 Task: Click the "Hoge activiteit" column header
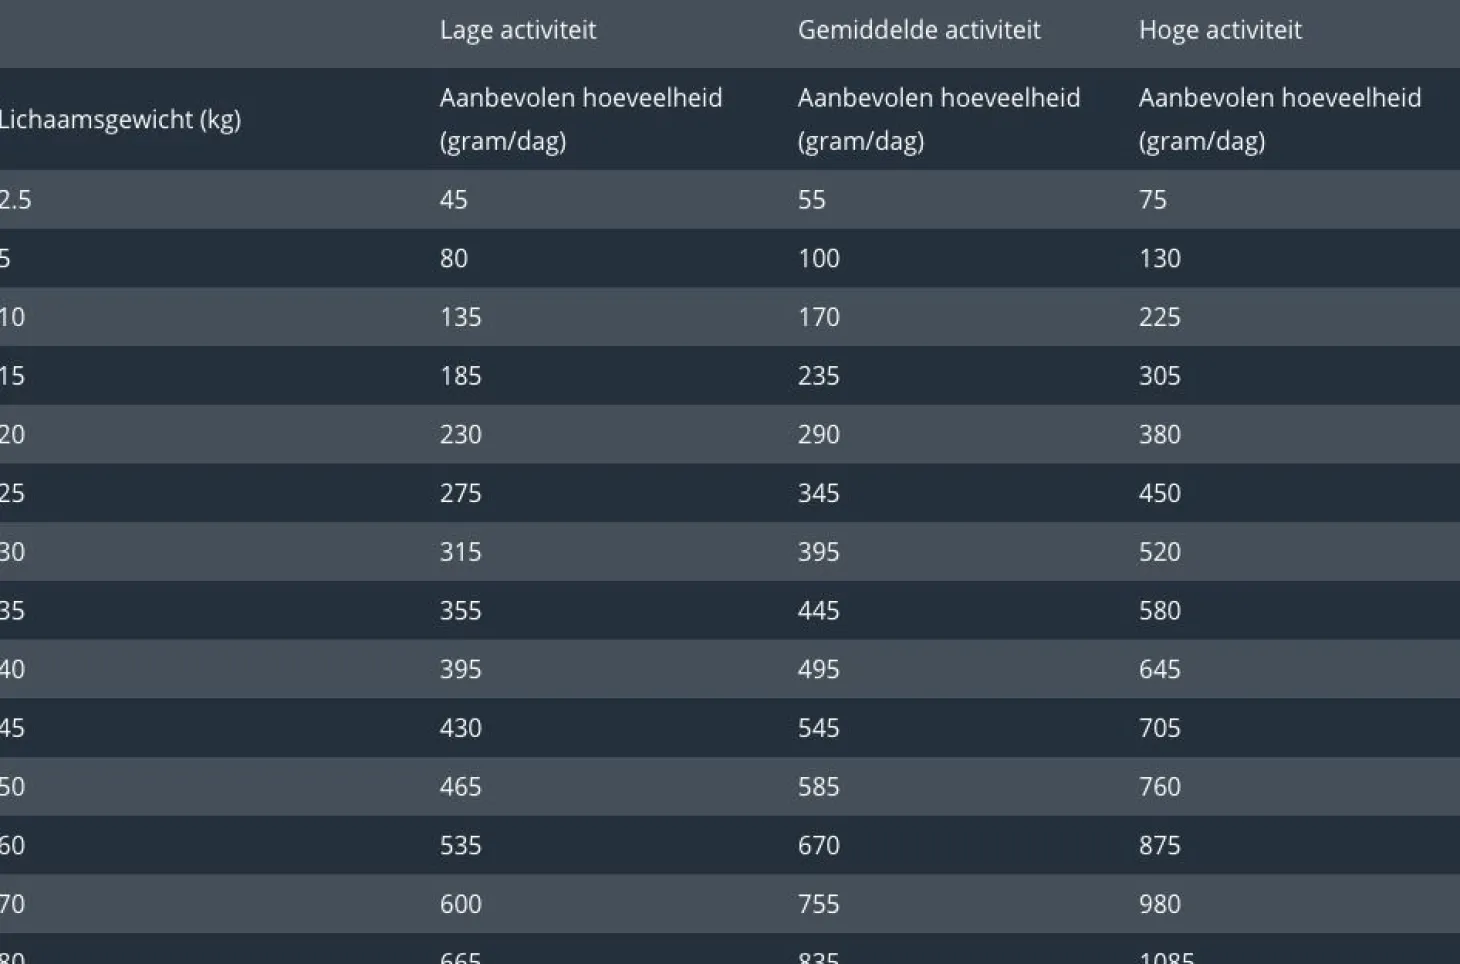click(1219, 30)
